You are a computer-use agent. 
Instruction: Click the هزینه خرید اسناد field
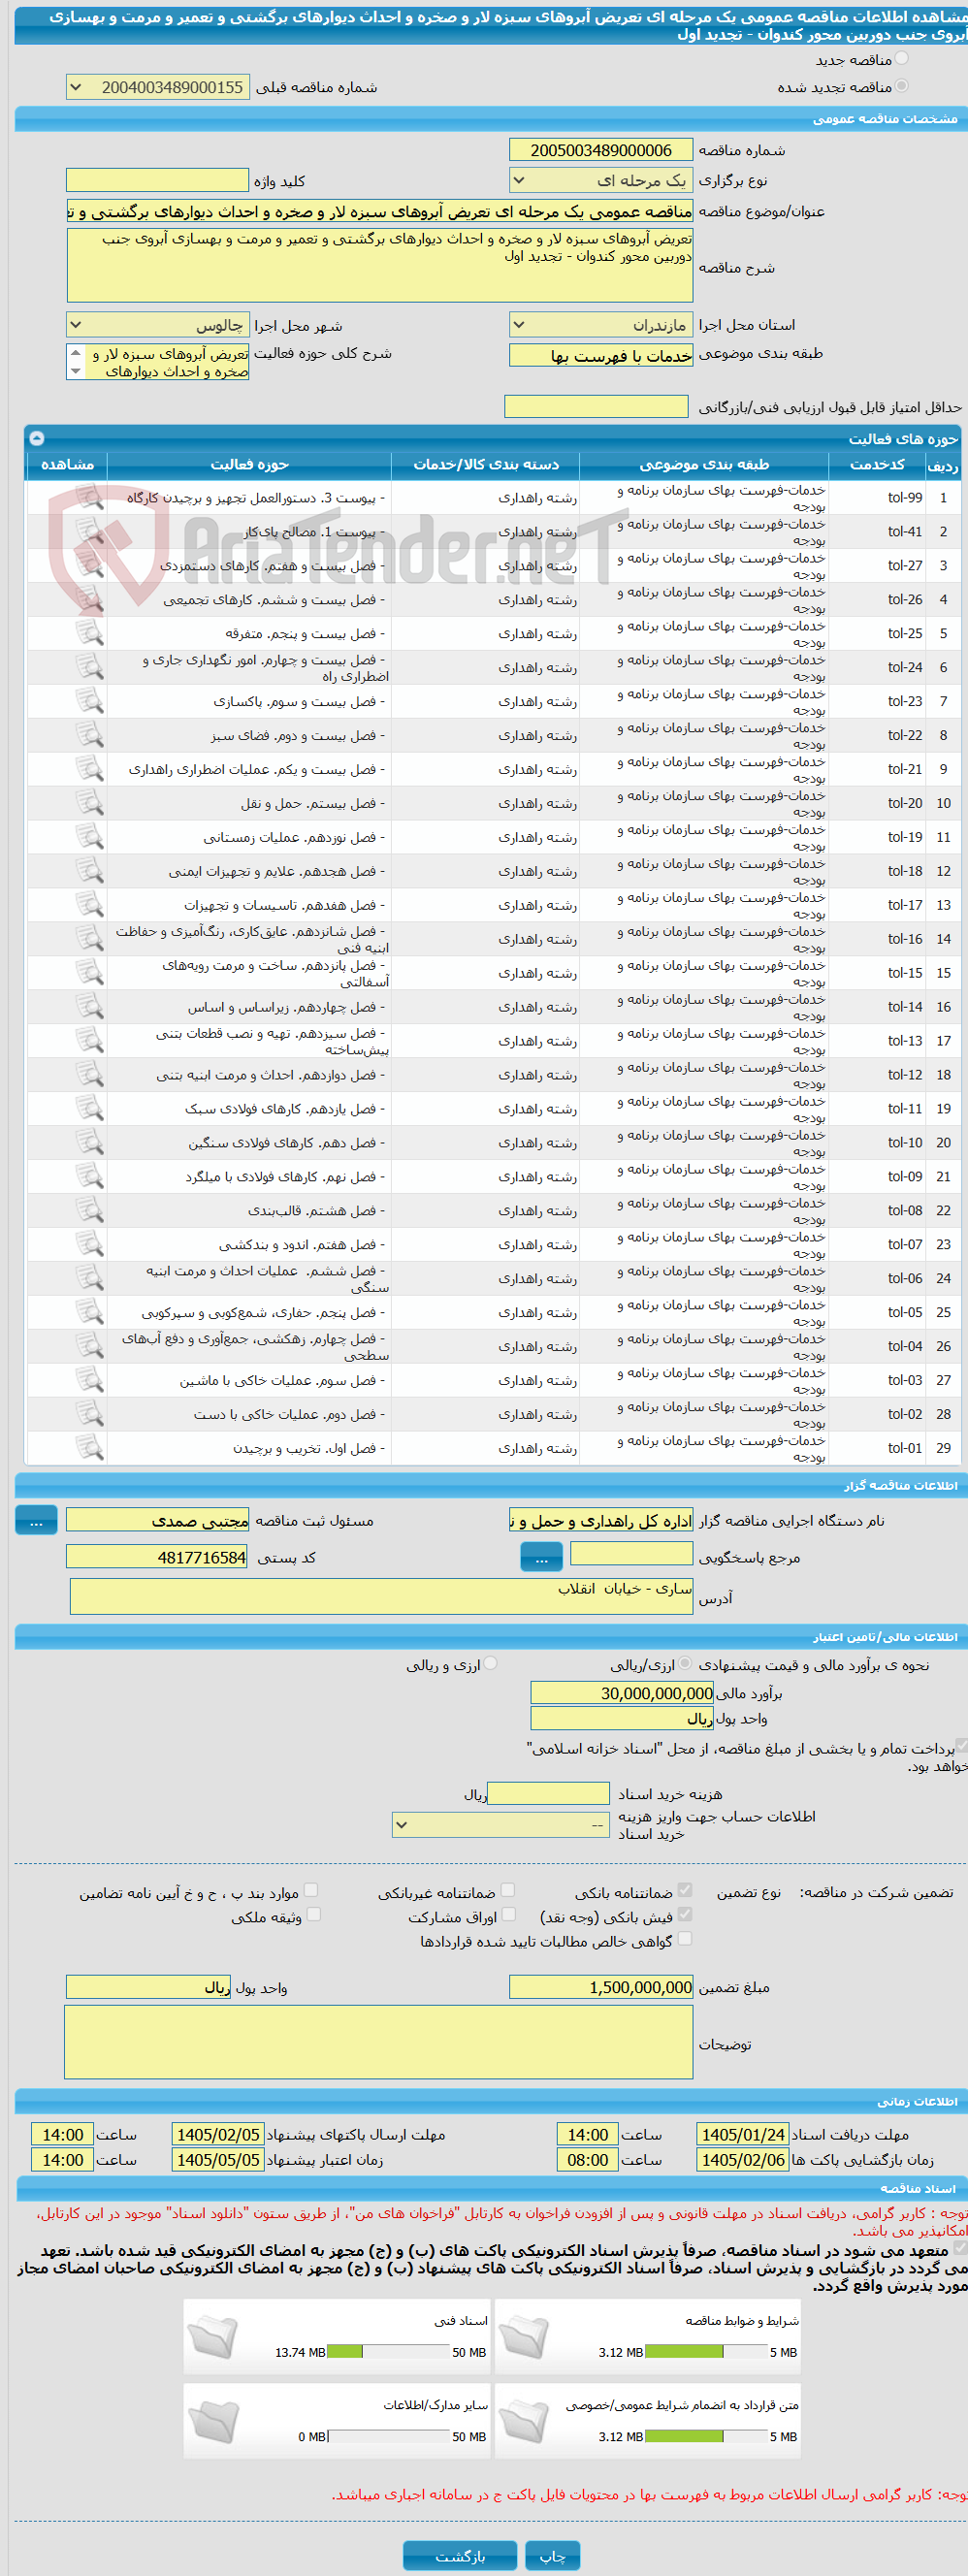tap(548, 1794)
